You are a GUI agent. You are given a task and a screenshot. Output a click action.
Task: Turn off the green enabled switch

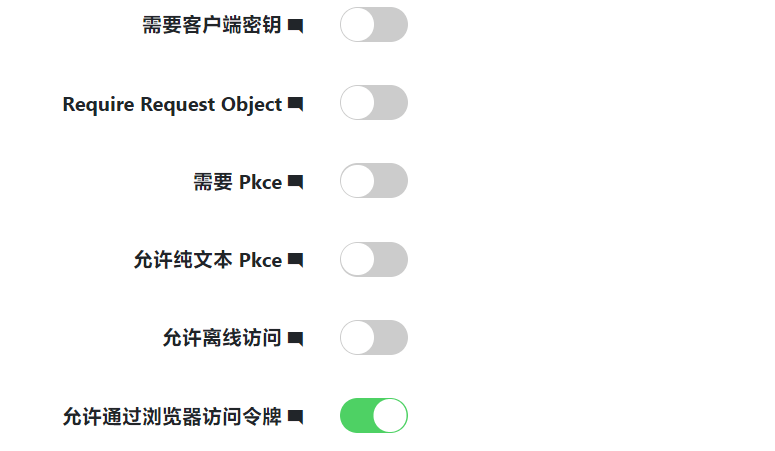coord(373,416)
